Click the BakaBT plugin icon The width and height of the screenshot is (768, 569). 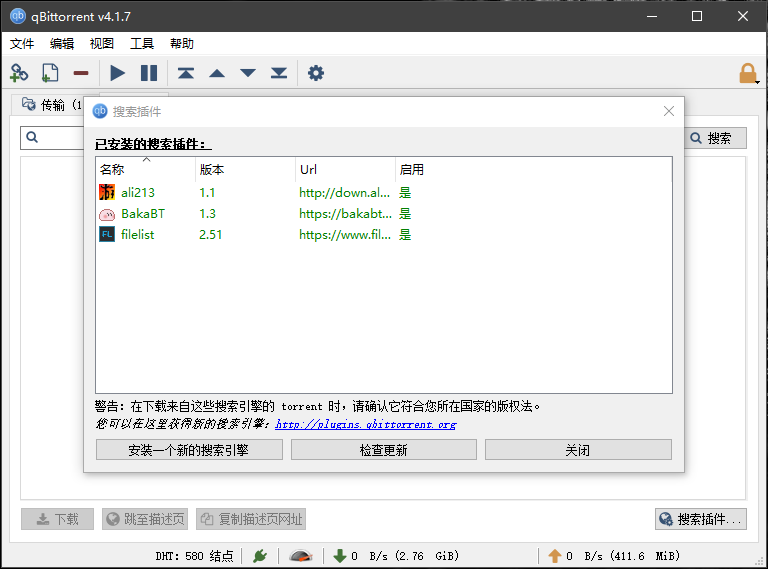click(x=107, y=214)
